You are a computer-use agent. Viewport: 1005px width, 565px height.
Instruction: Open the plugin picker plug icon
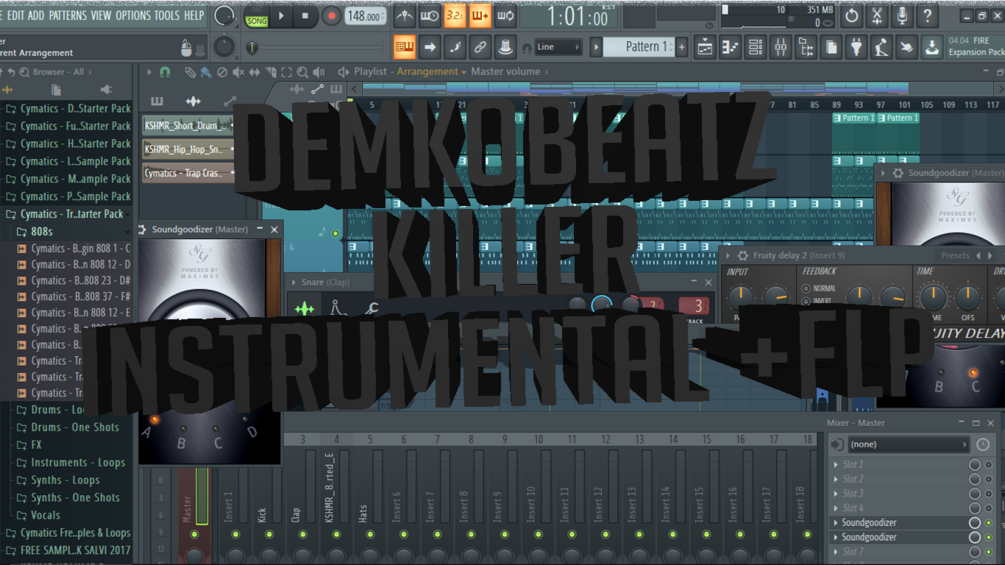pos(856,47)
